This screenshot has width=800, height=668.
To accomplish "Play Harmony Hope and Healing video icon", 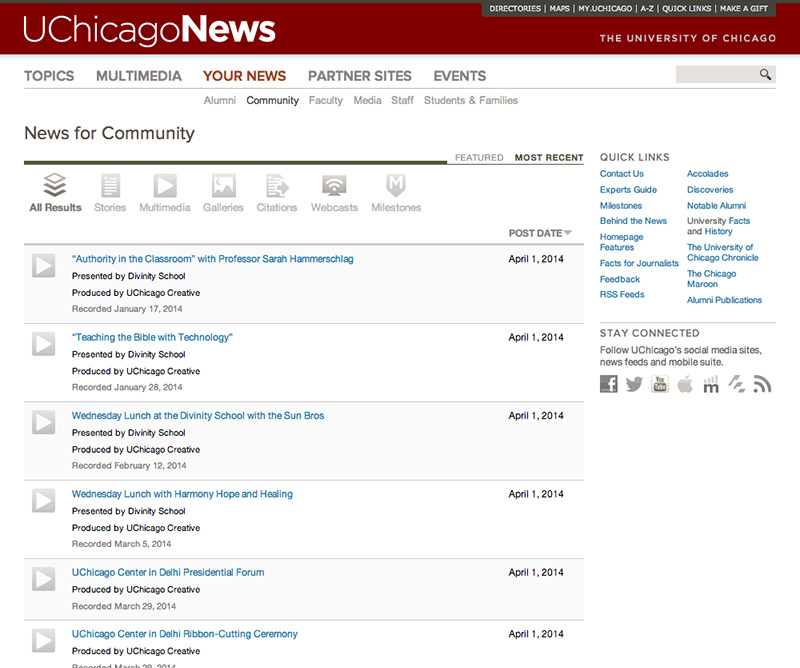I will 43,501.
